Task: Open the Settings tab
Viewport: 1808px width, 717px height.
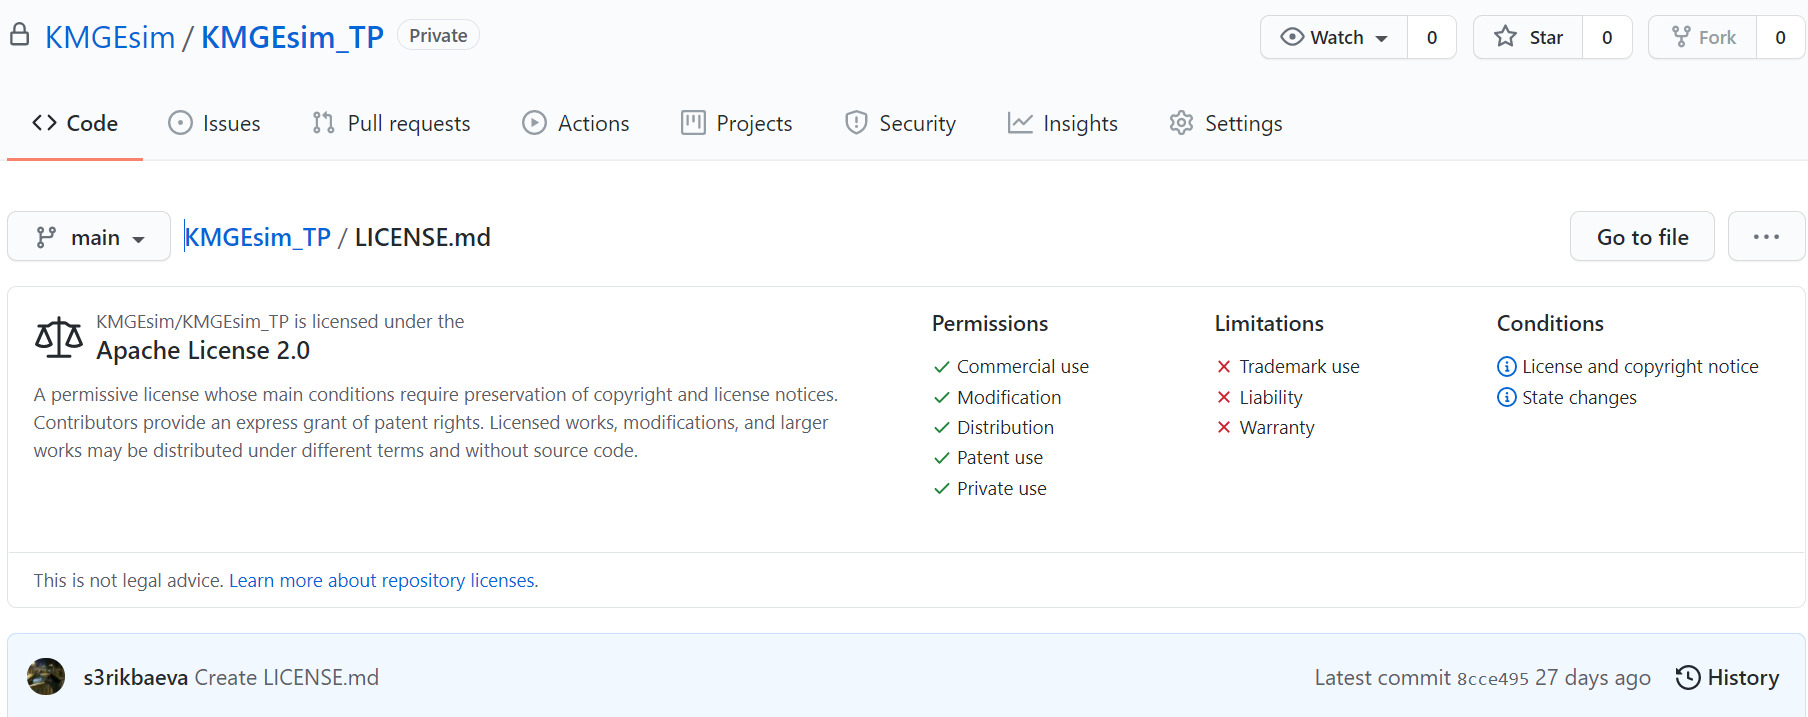Action: click(1226, 123)
